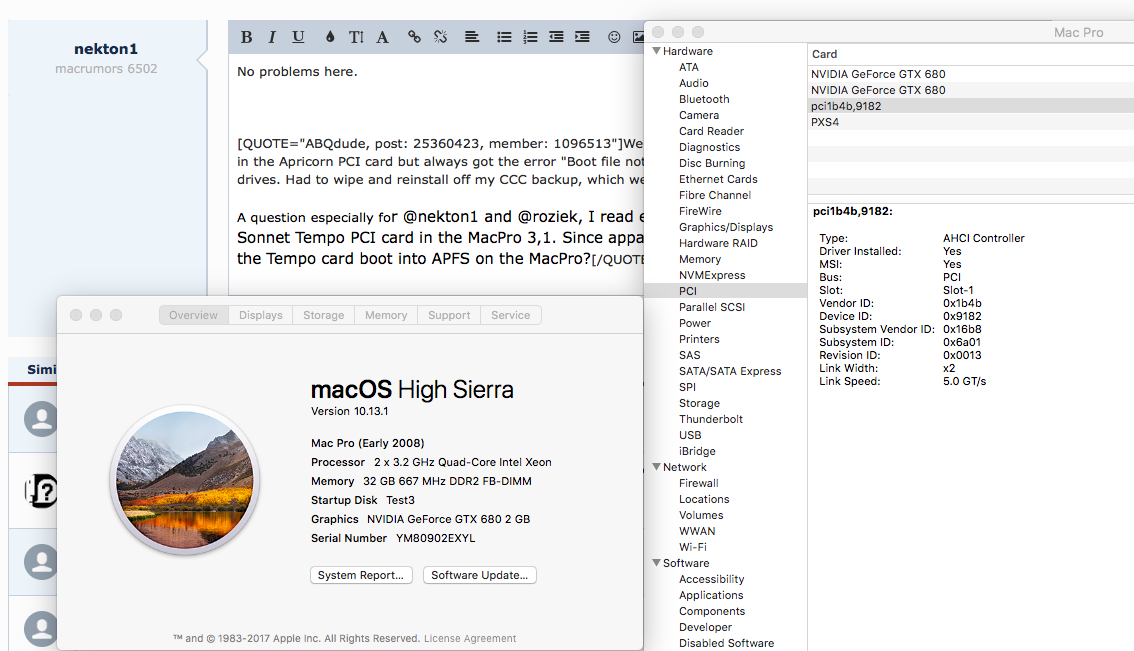Switch to the Overview tab
This screenshot has height=651, width=1134.
tap(193, 315)
